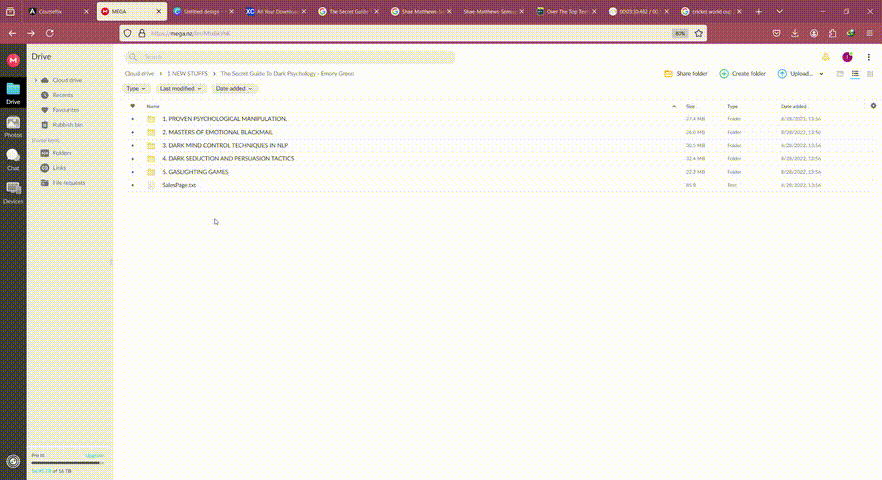Screen dimensions: 882x480
Task: Expand the Upload options arrow
Action: click(x=821, y=74)
